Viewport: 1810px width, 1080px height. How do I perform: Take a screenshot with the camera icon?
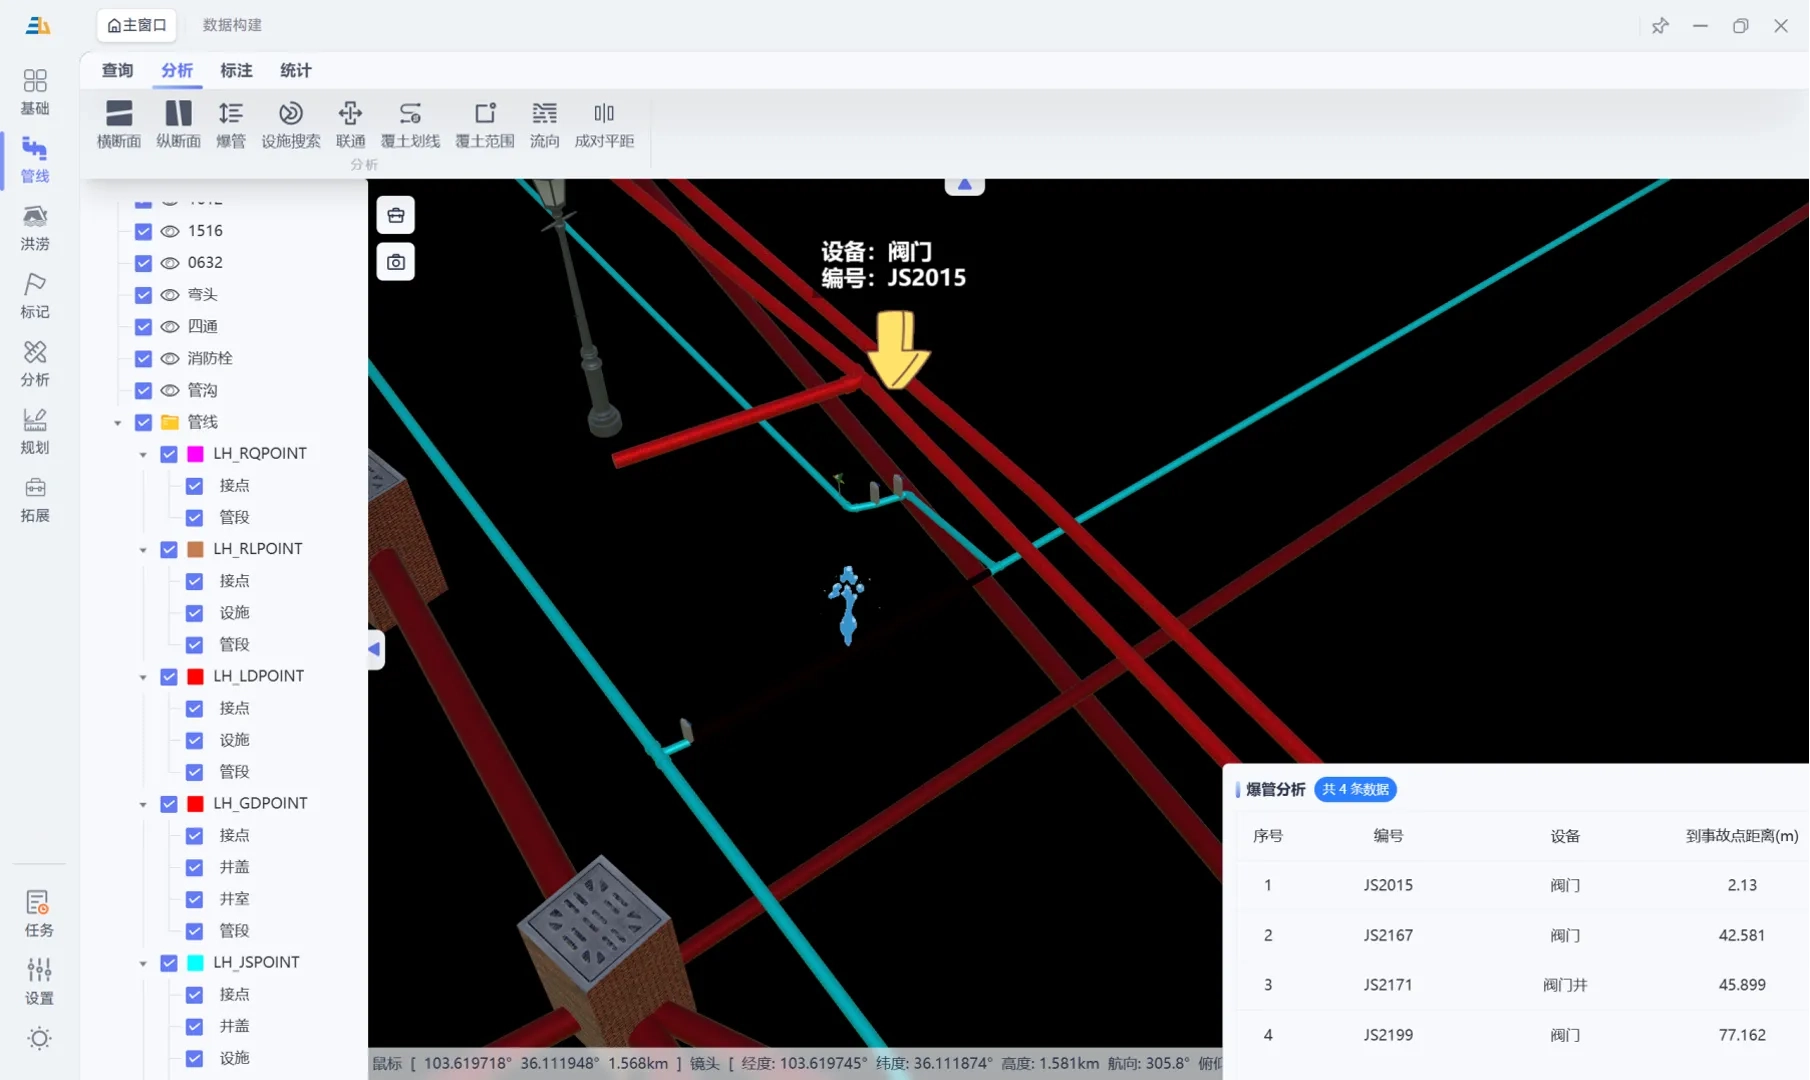[x=395, y=261]
